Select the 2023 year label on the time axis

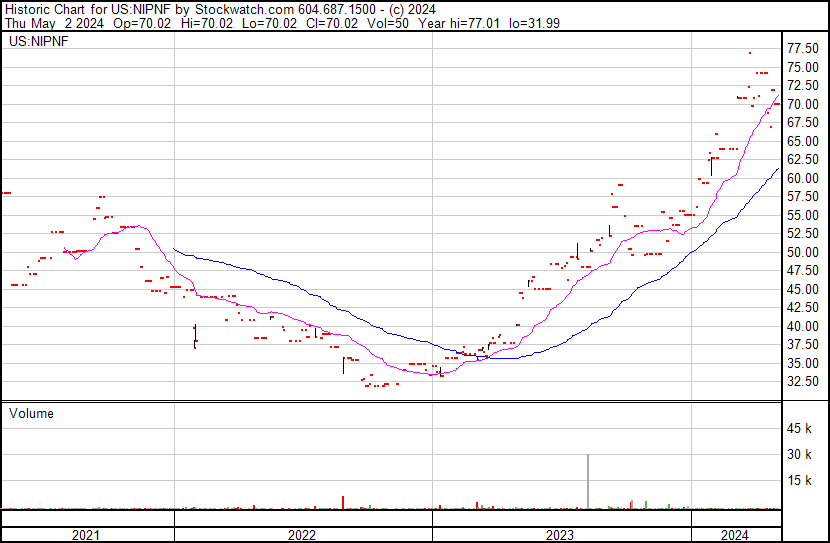(560, 535)
